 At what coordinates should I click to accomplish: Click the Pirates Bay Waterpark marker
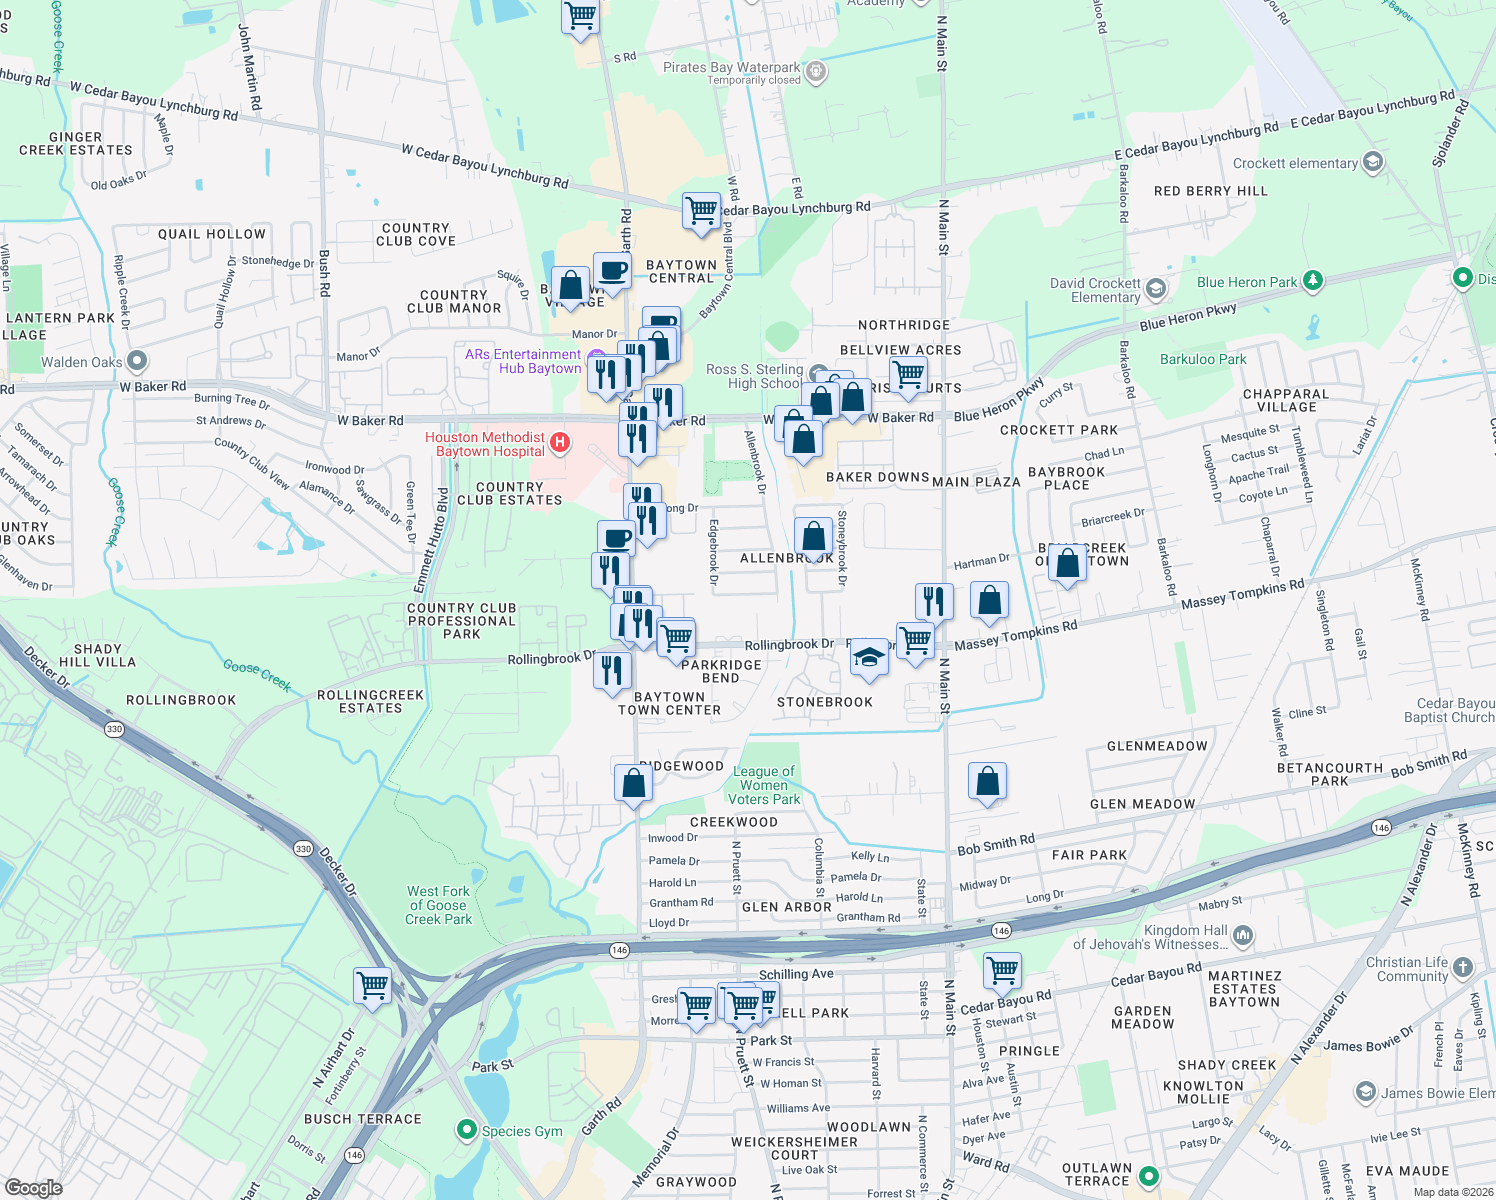[814, 72]
